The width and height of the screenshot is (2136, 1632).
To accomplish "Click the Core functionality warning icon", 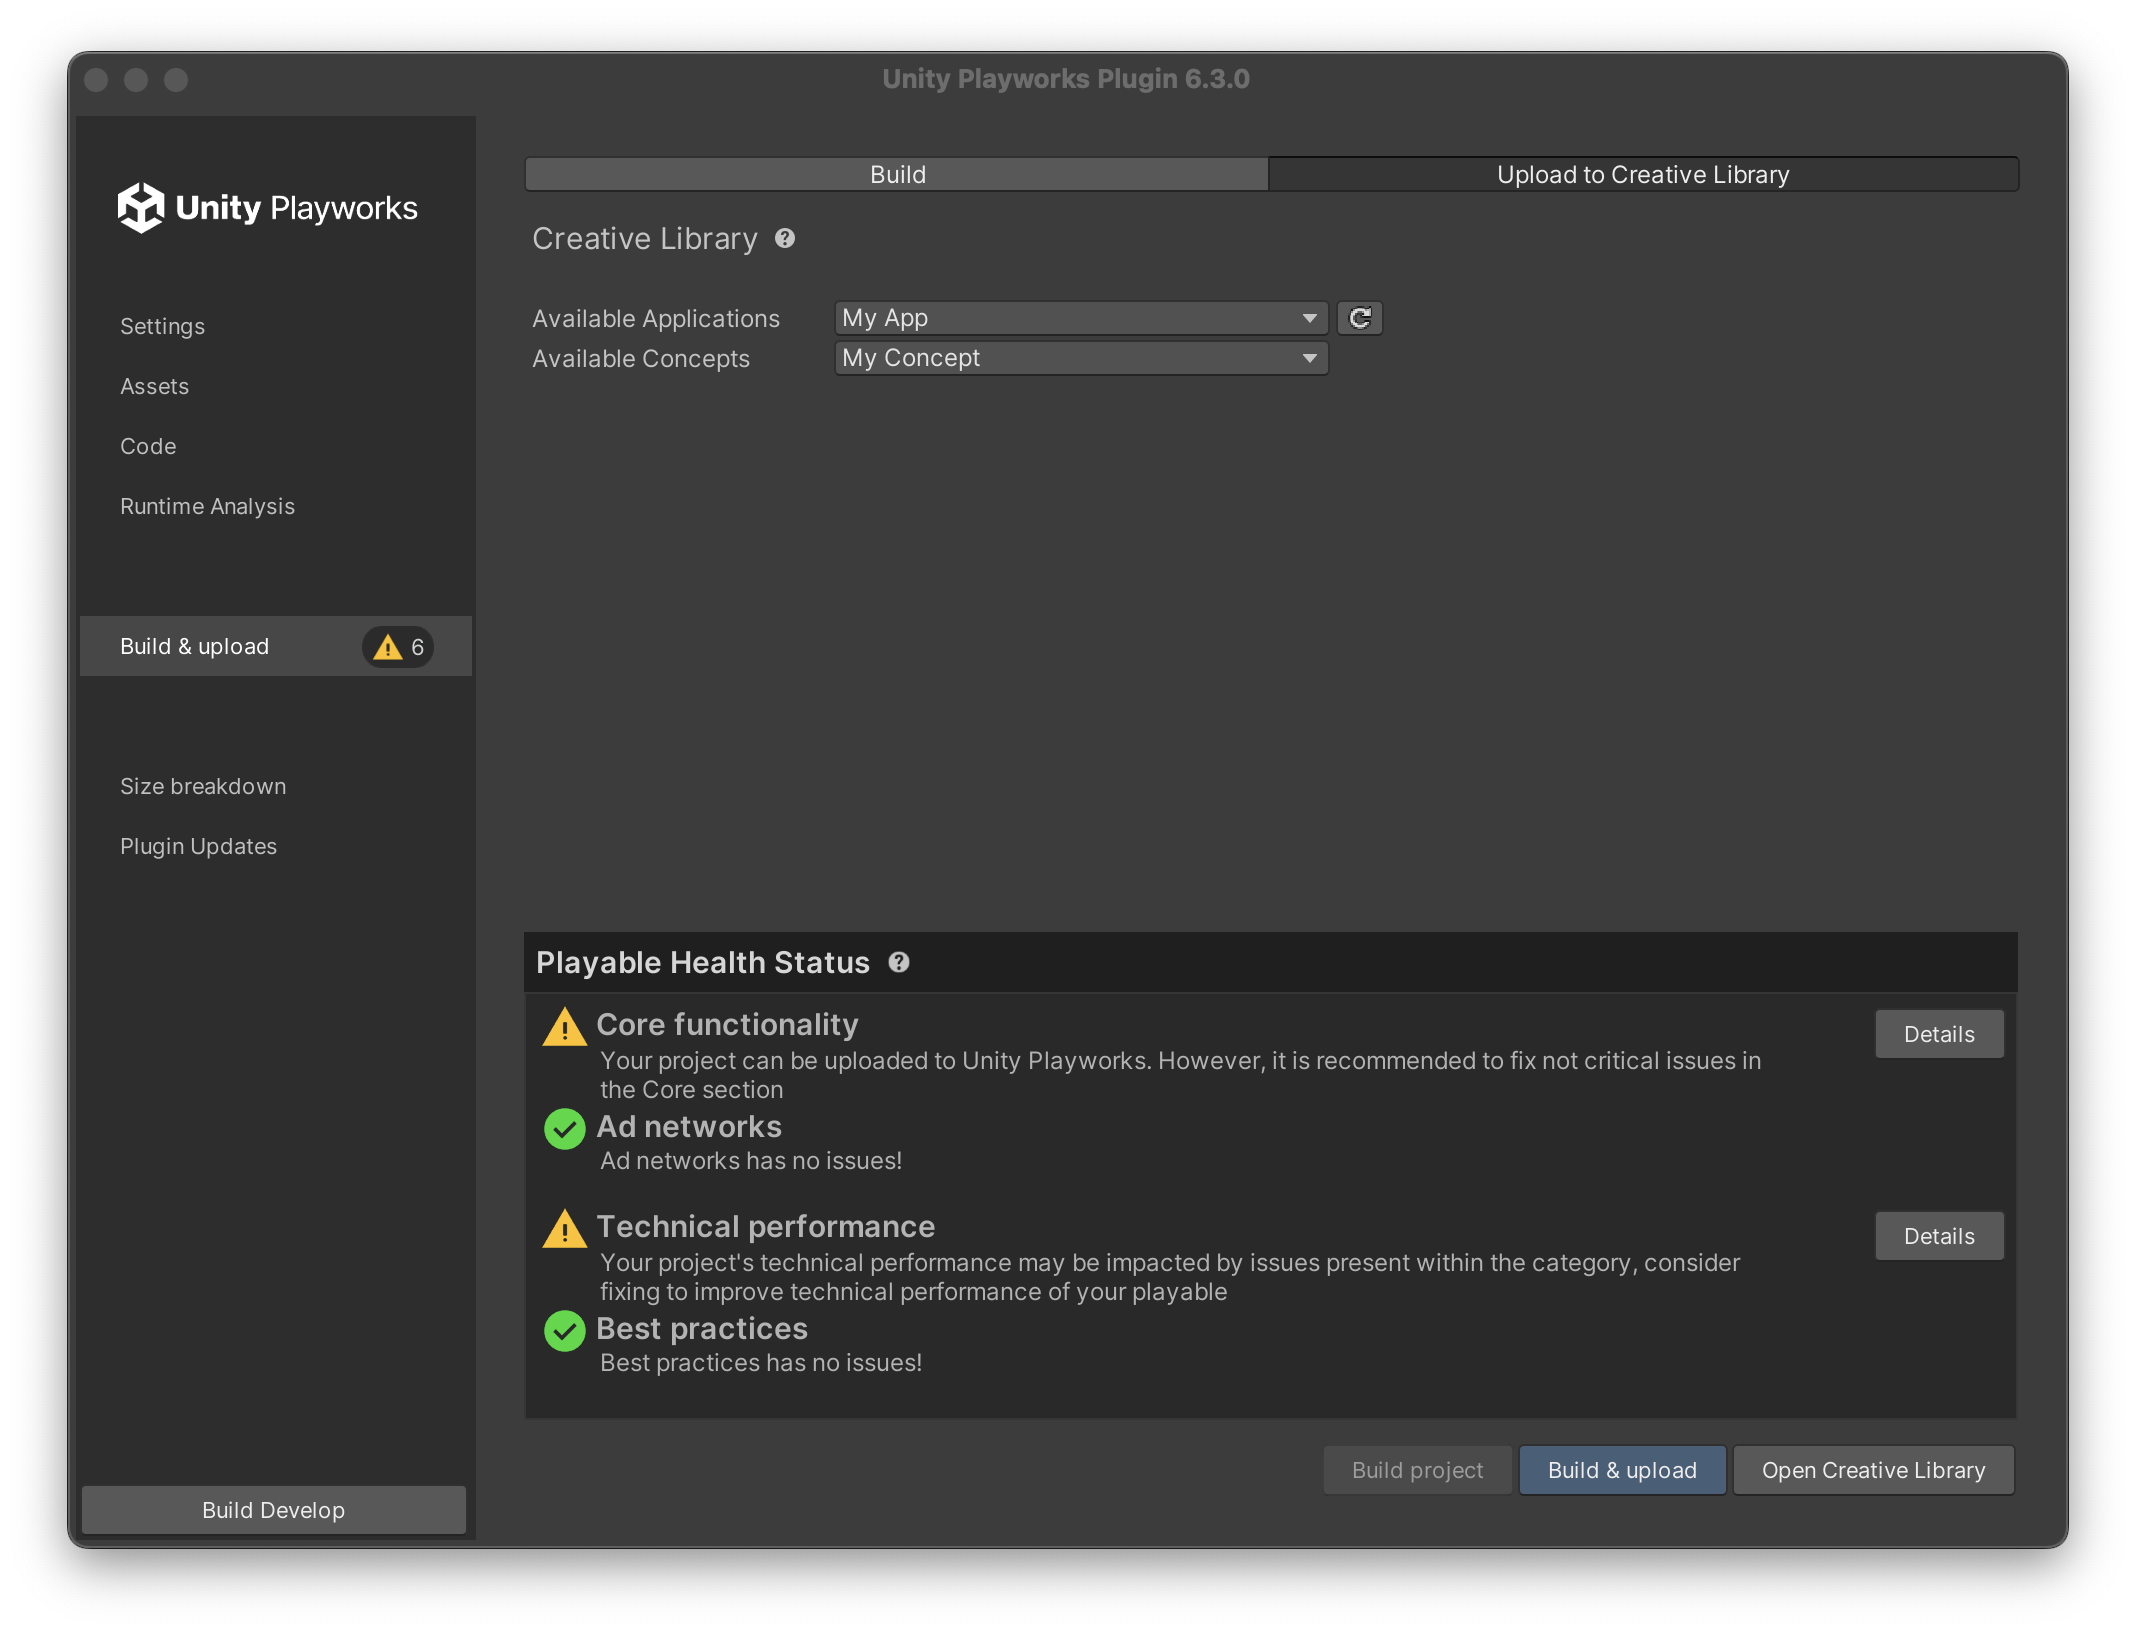I will click(564, 1027).
